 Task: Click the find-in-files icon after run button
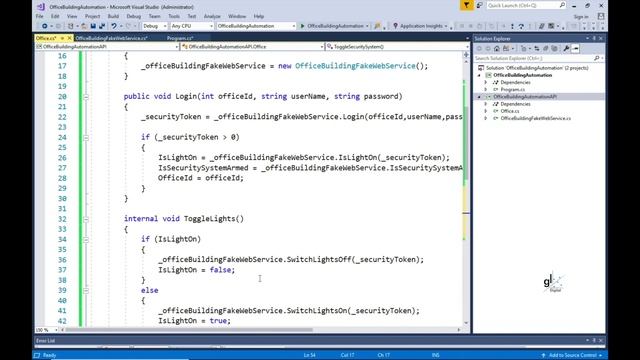377,26
